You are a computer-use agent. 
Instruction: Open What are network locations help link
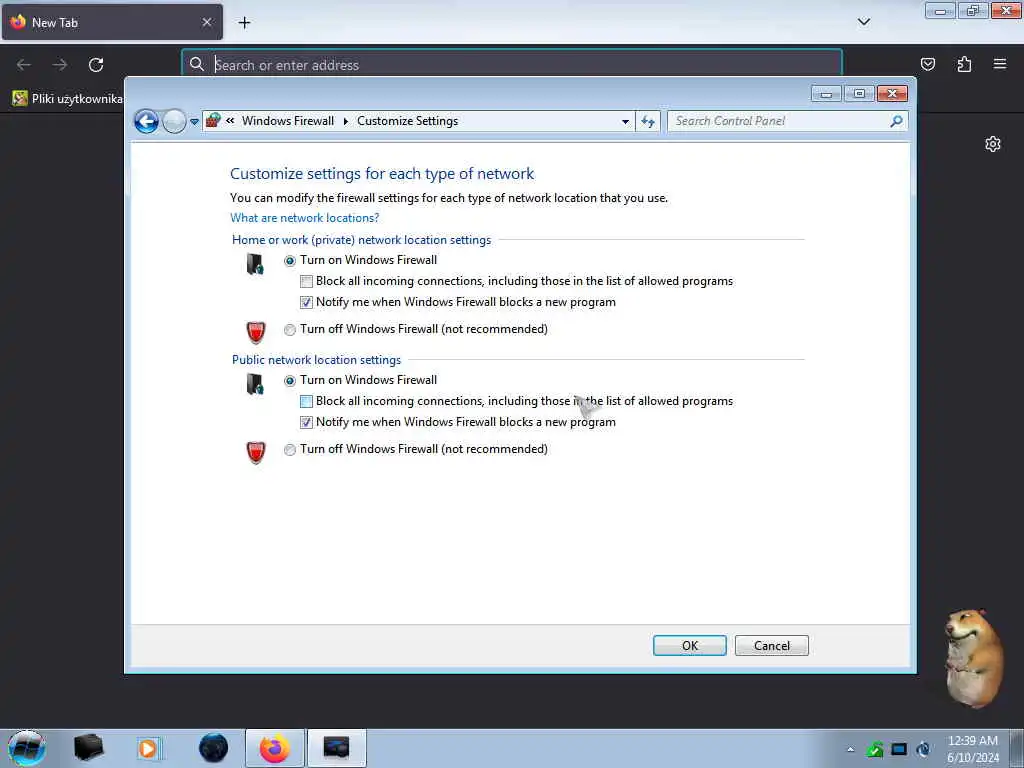coord(304,218)
